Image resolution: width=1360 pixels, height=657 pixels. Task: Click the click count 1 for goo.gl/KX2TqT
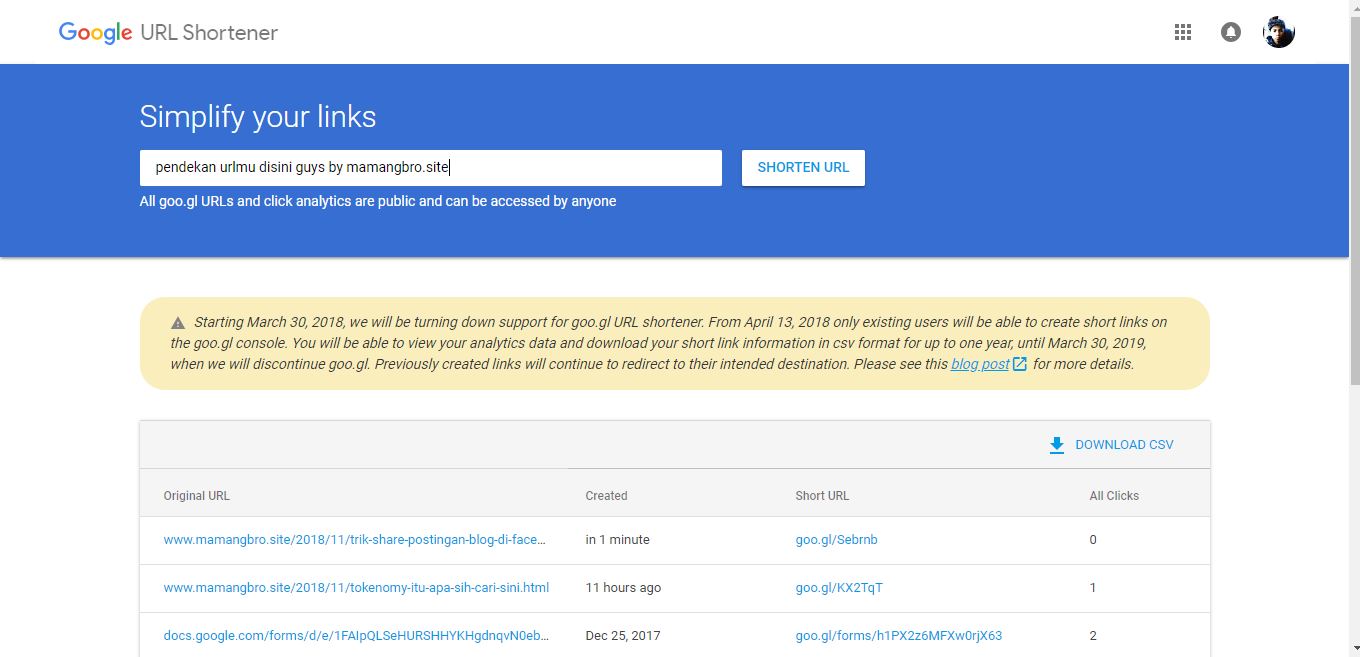[1093, 587]
